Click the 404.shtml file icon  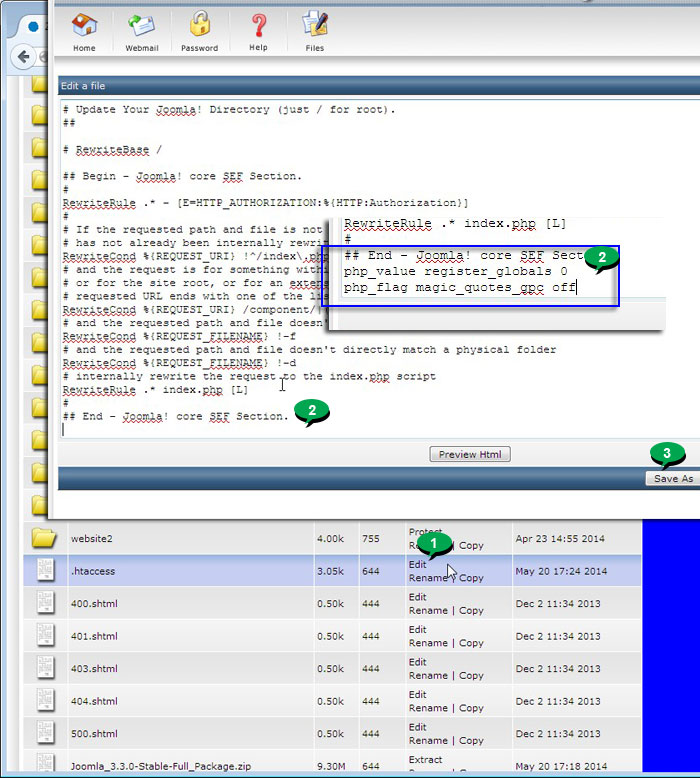coord(45,701)
